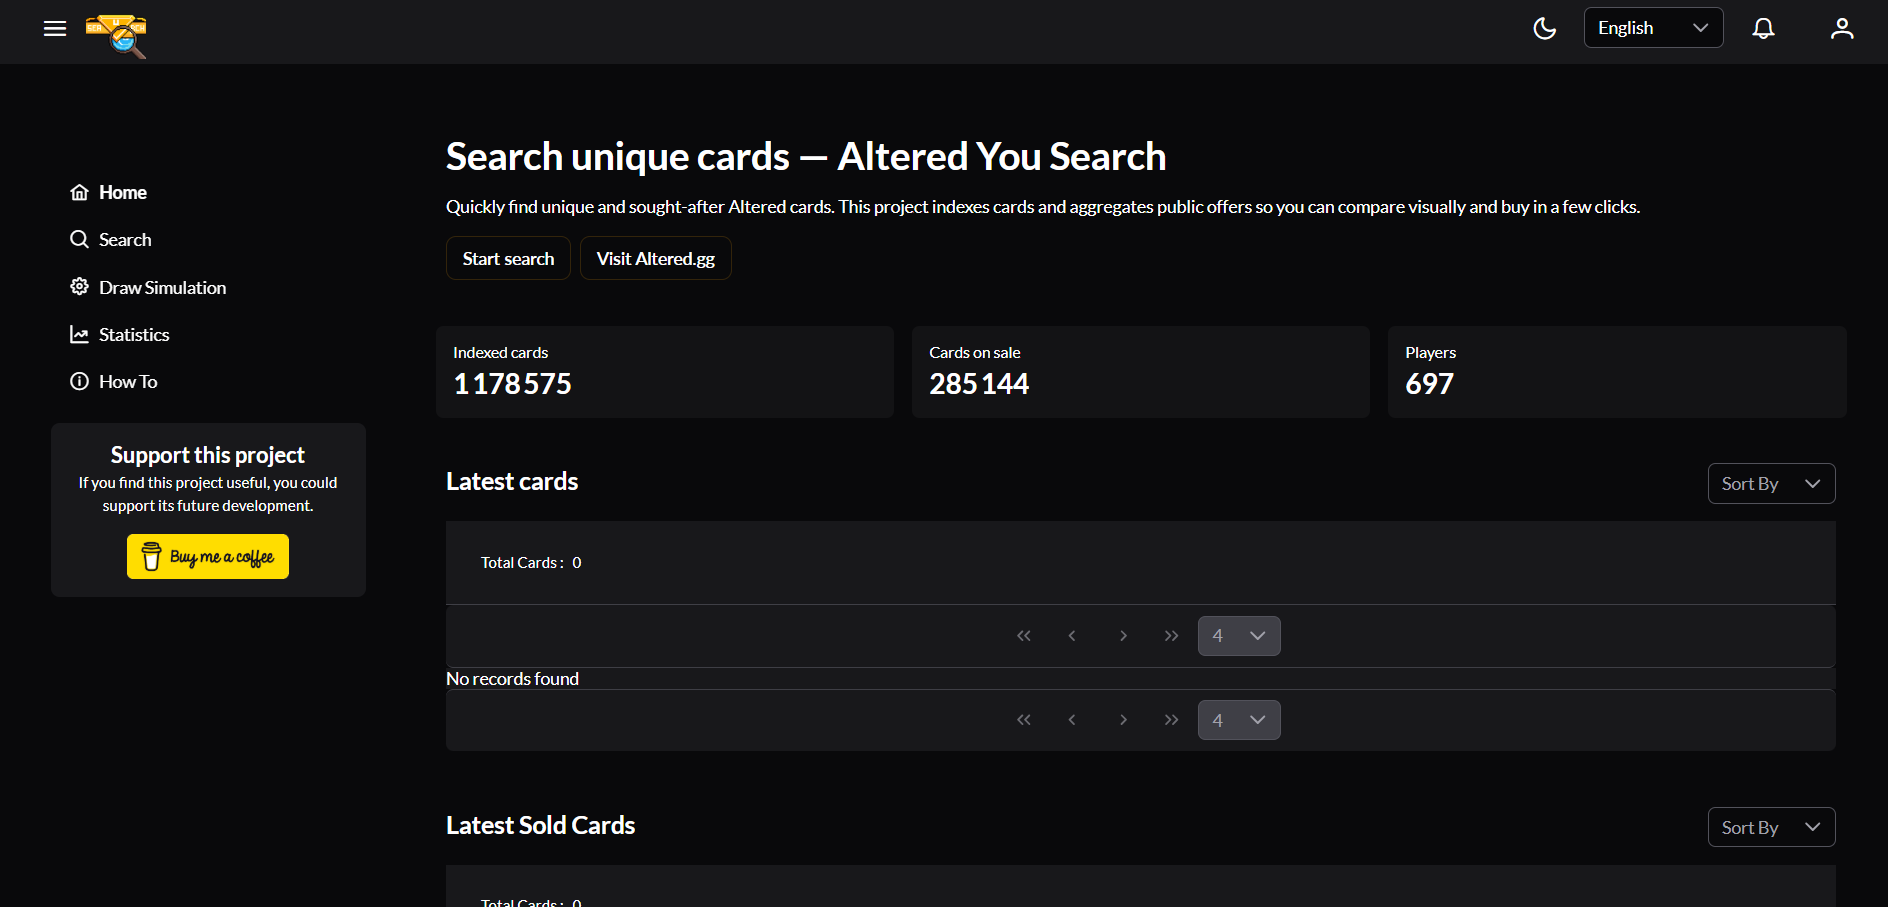Open Sort By dropdown for Latest cards

click(1771, 483)
